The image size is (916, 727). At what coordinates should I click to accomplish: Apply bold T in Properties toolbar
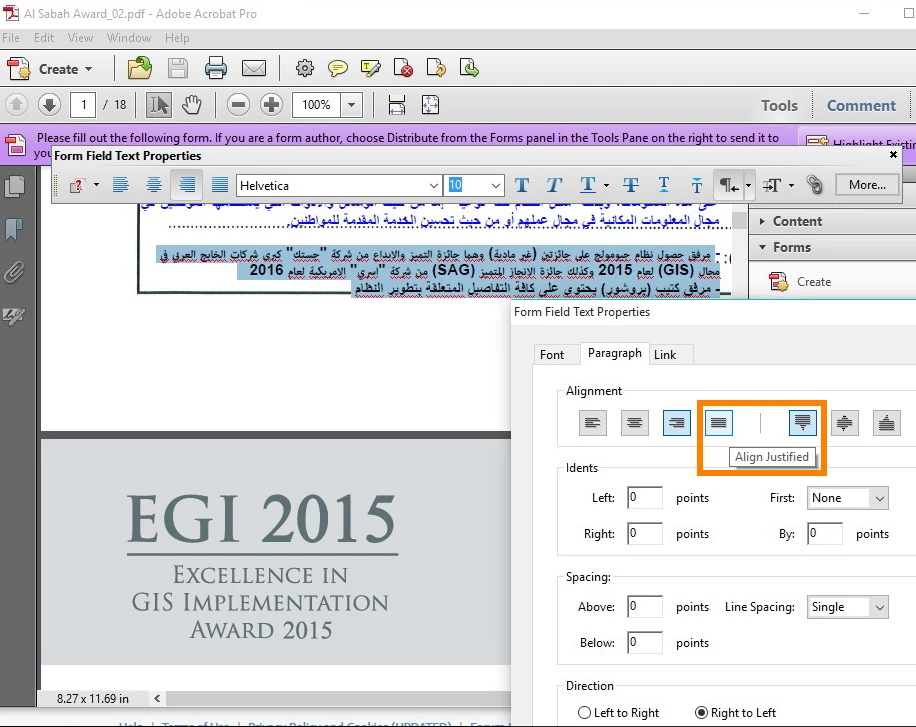(522, 185)
